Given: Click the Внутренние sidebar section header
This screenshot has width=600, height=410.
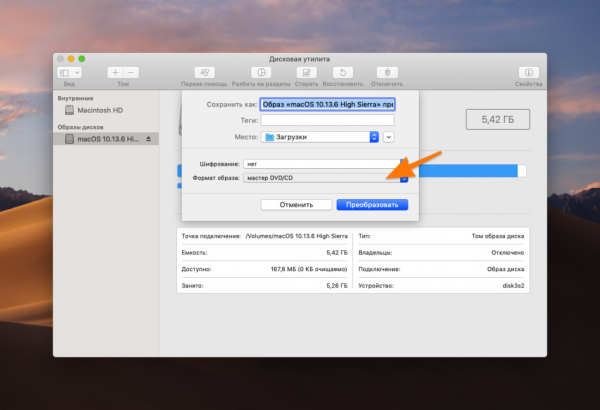Looking at the screenshot, I should (75, 98).
